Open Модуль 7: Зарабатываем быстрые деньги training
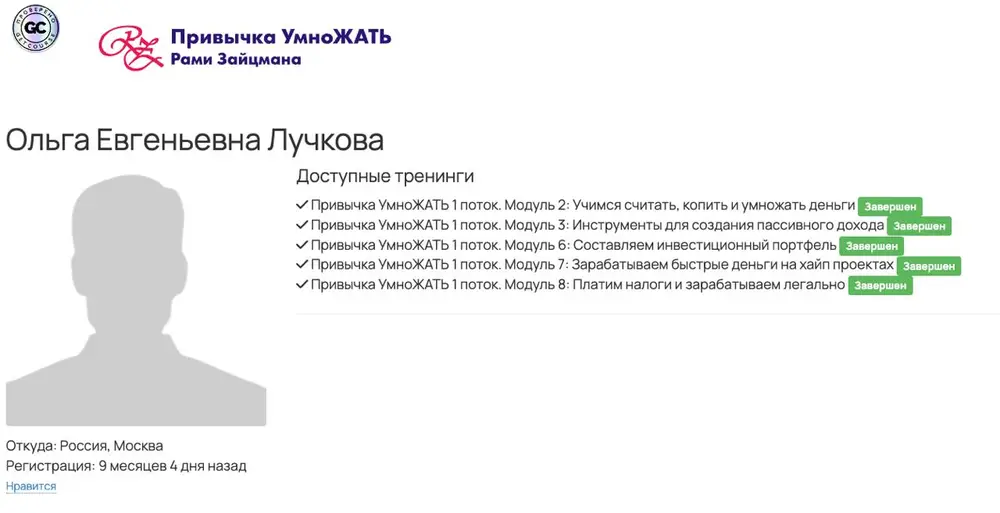This screenshot has height=513, width=1000. coord(602,265)
